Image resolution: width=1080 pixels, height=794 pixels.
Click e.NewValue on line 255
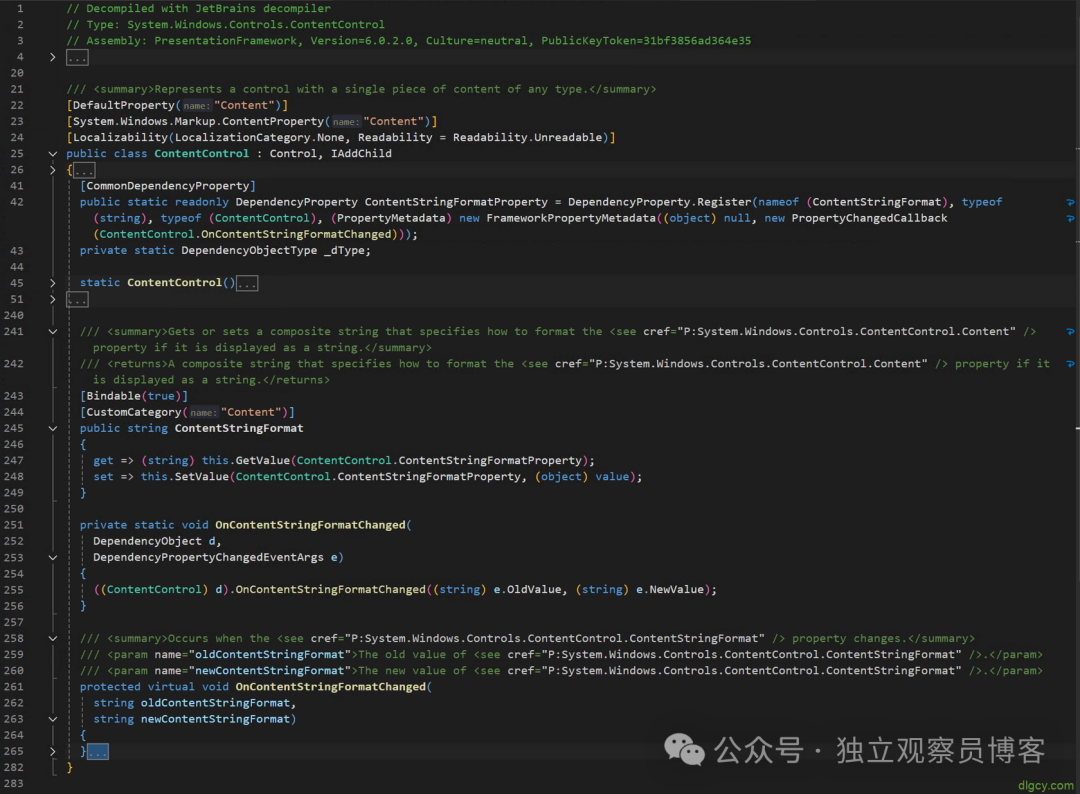tap(669, 590)
